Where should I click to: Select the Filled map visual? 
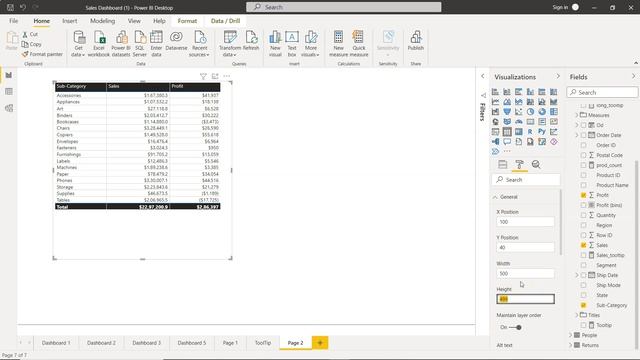point(507,122)
